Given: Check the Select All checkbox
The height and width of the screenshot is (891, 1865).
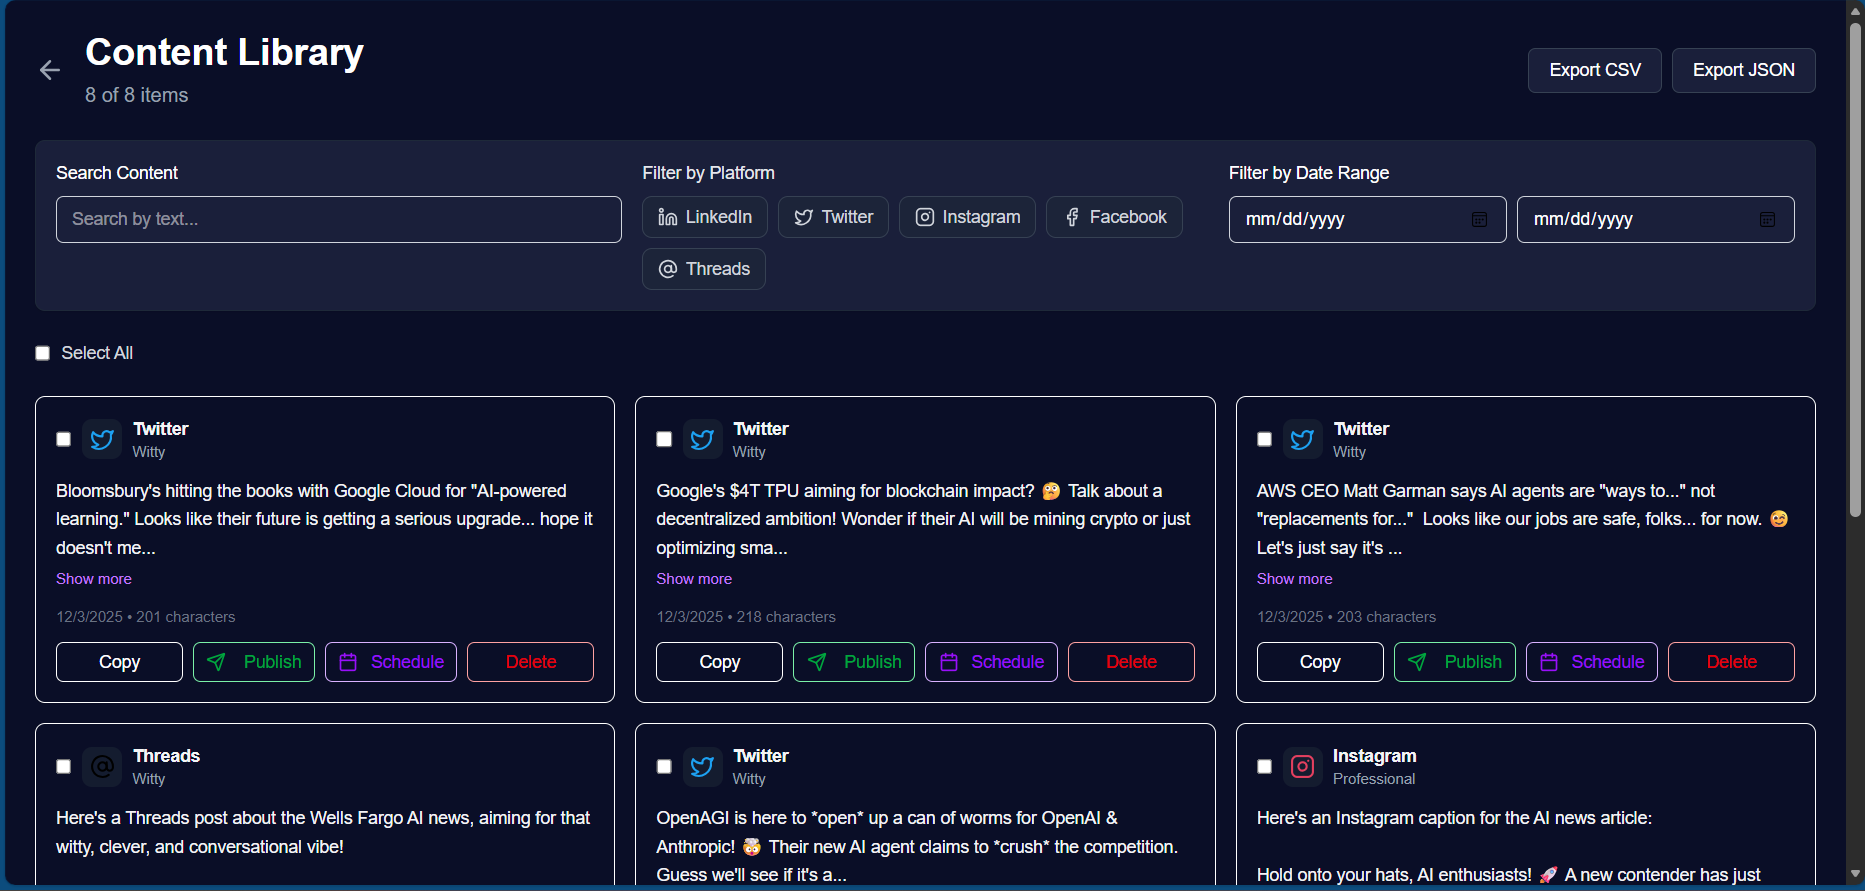Looking at the screenshot, I should [x=43, y=353].
